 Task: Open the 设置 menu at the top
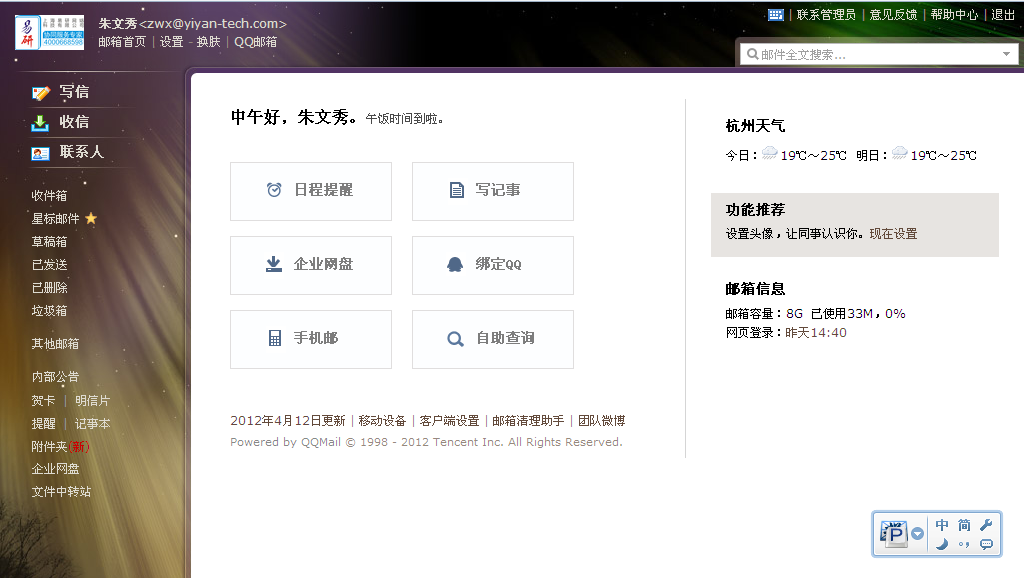click(x=170, y=42)
